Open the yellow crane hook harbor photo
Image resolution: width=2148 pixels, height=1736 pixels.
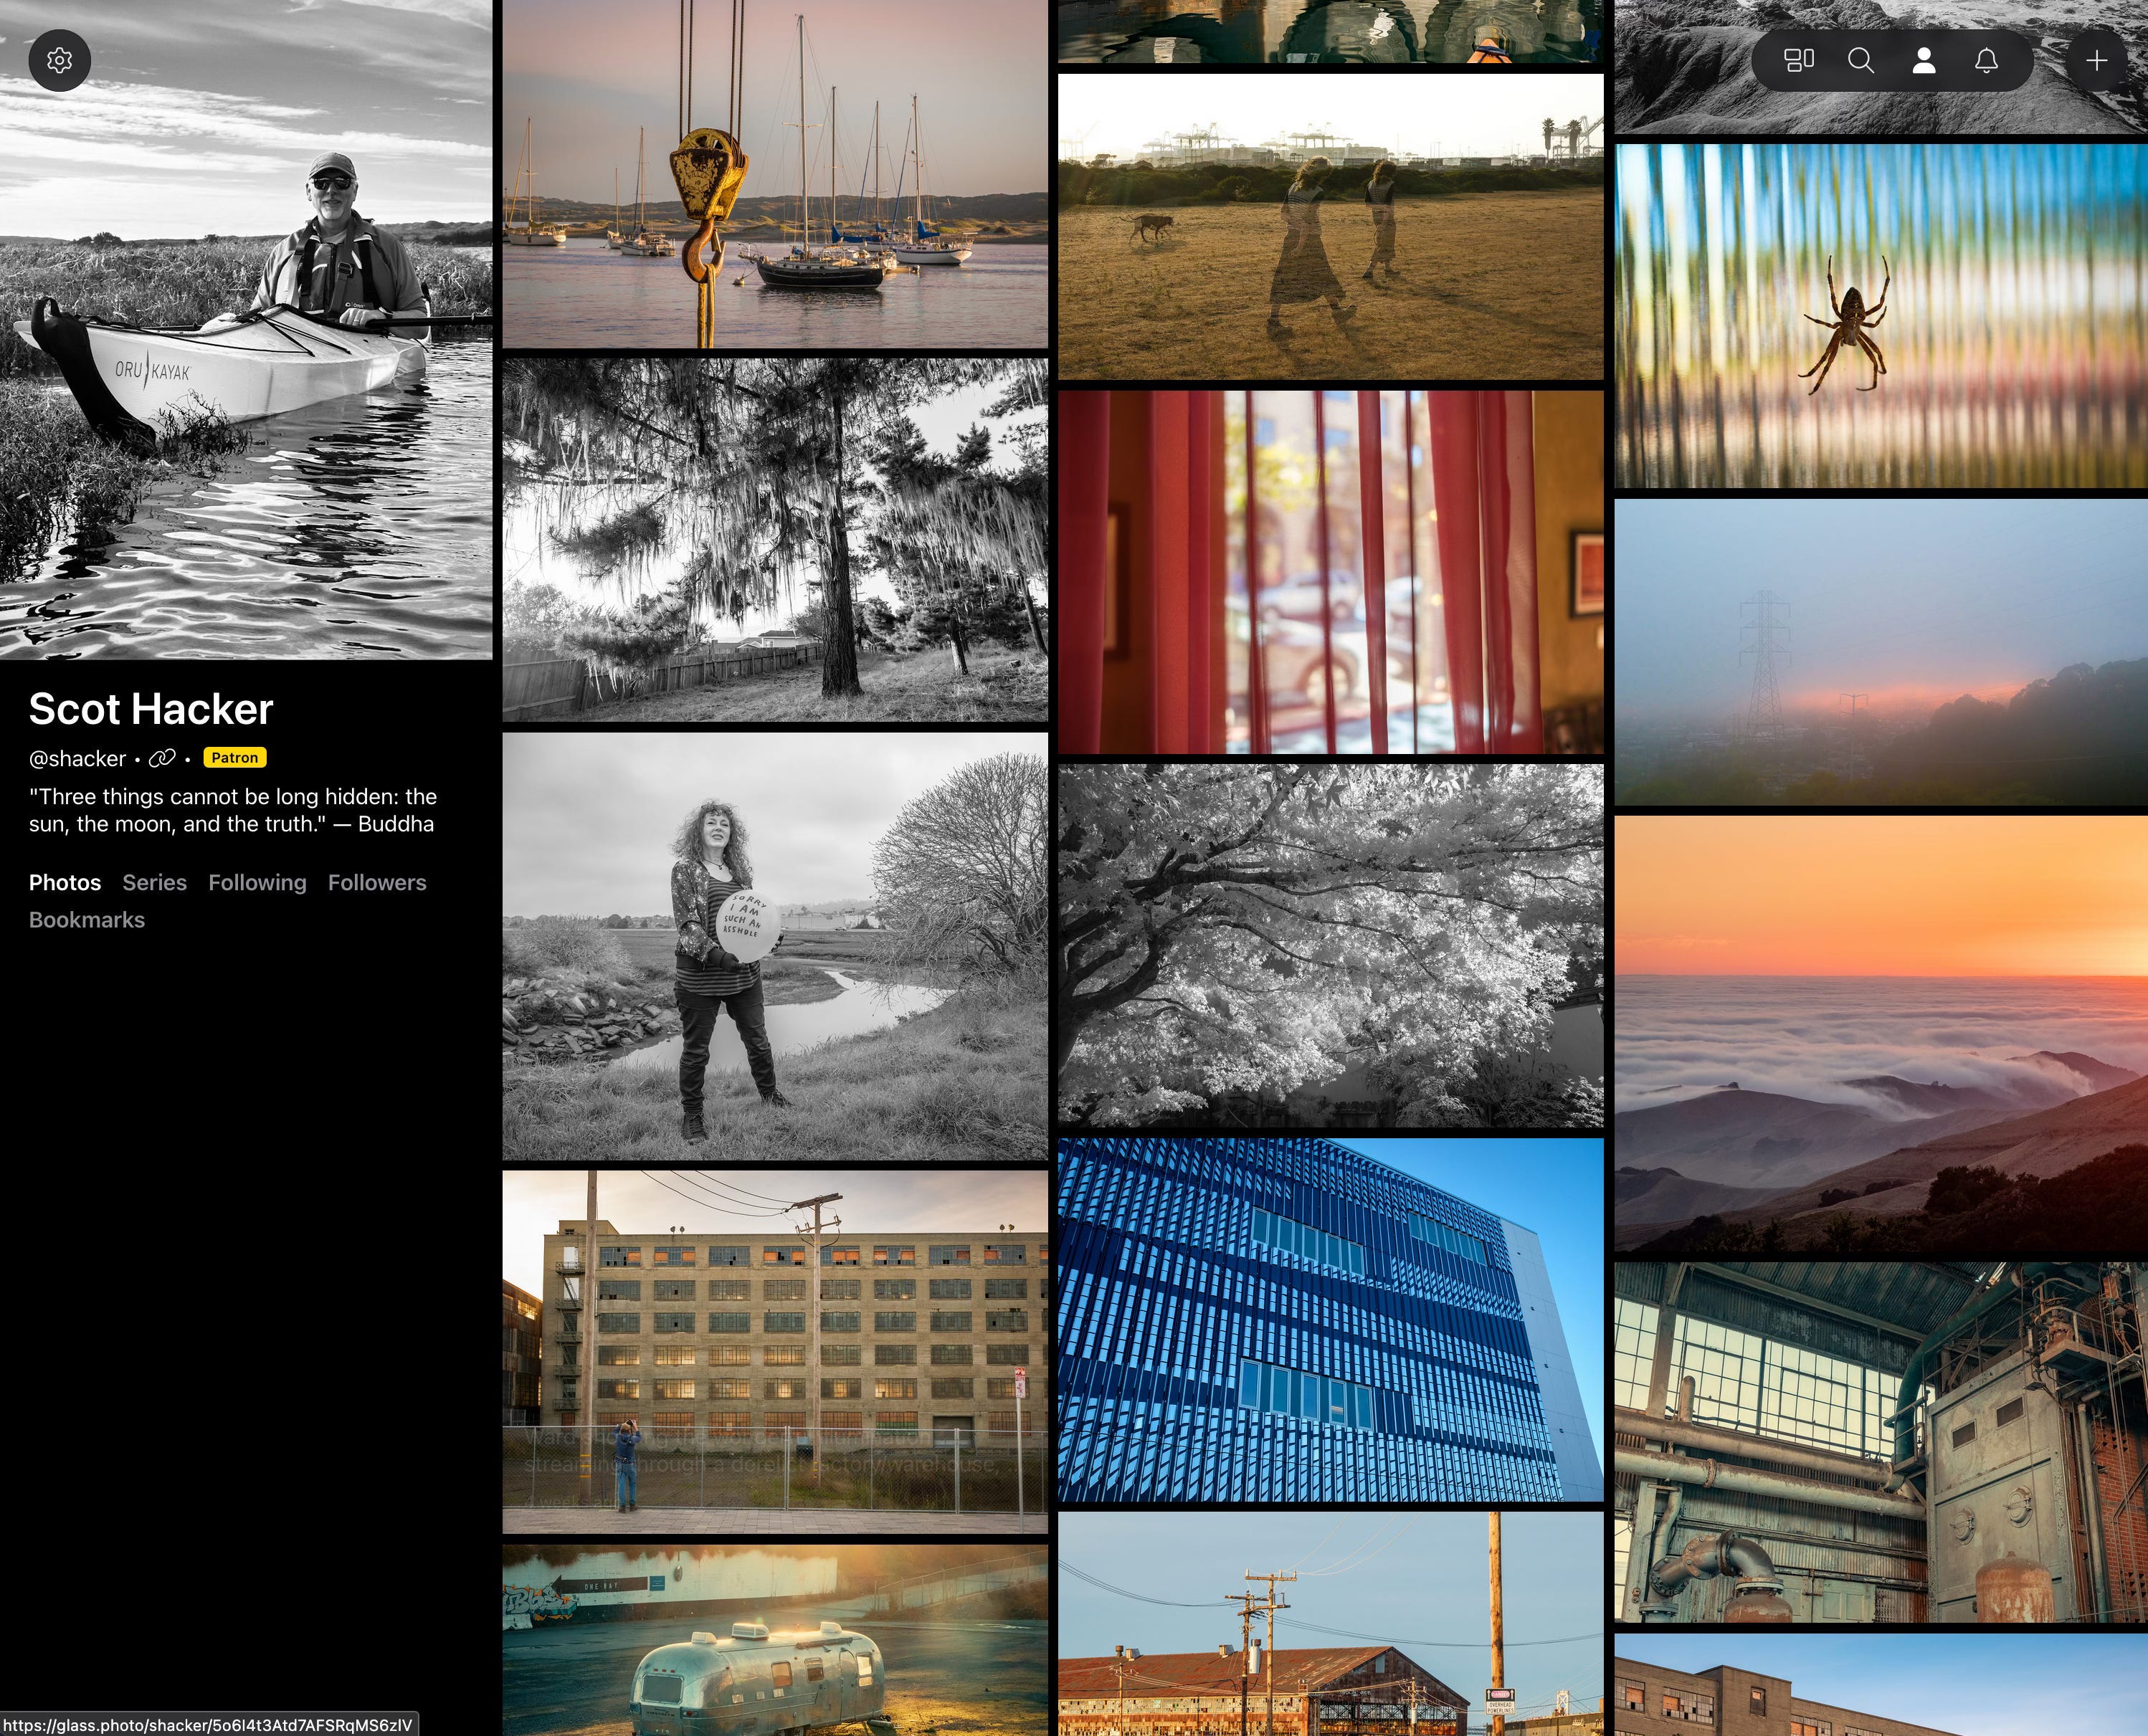click(x=775, y=175)
